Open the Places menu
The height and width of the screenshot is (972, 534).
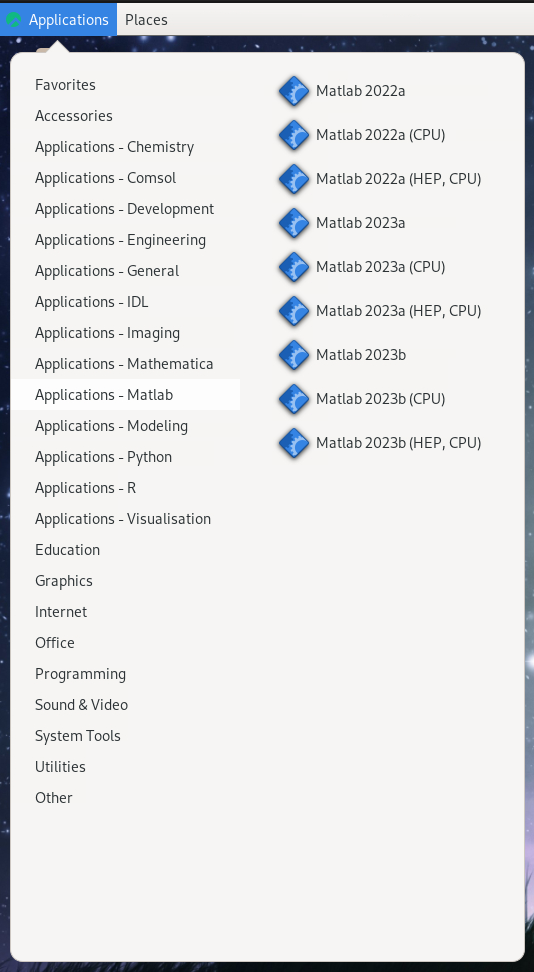point(146,20)
